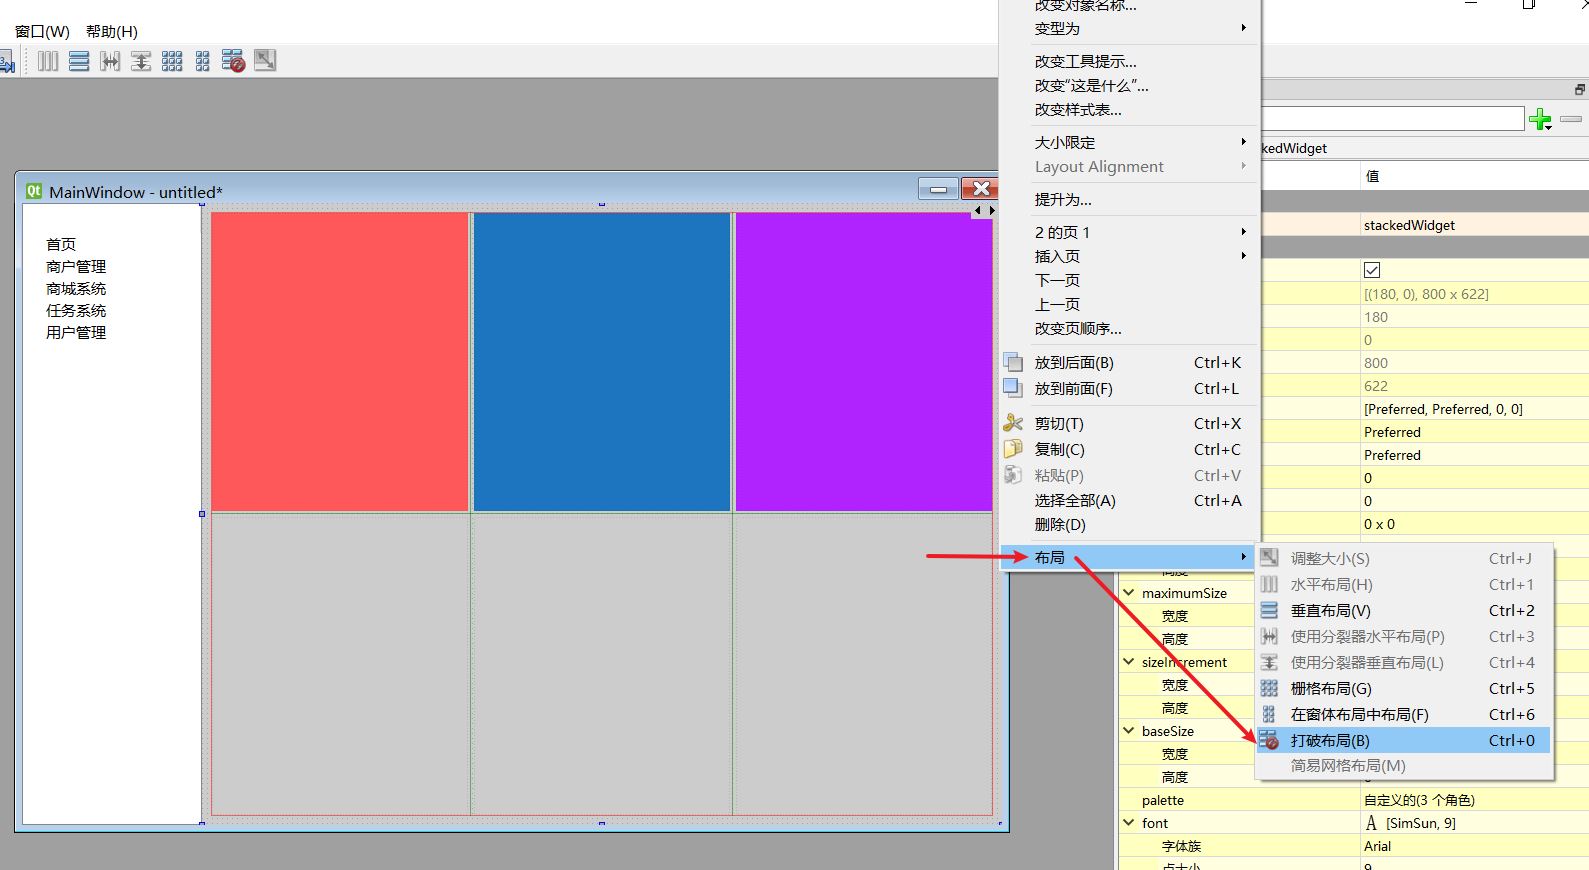Select 剪切(T) cut entry
This screenshot has width=1589, height=870.
(1128, 424)
